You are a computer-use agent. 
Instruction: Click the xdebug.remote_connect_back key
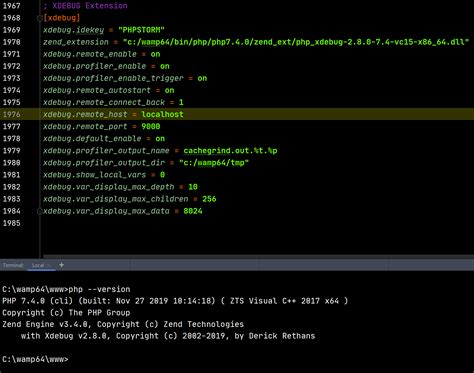tap(104, 102)
